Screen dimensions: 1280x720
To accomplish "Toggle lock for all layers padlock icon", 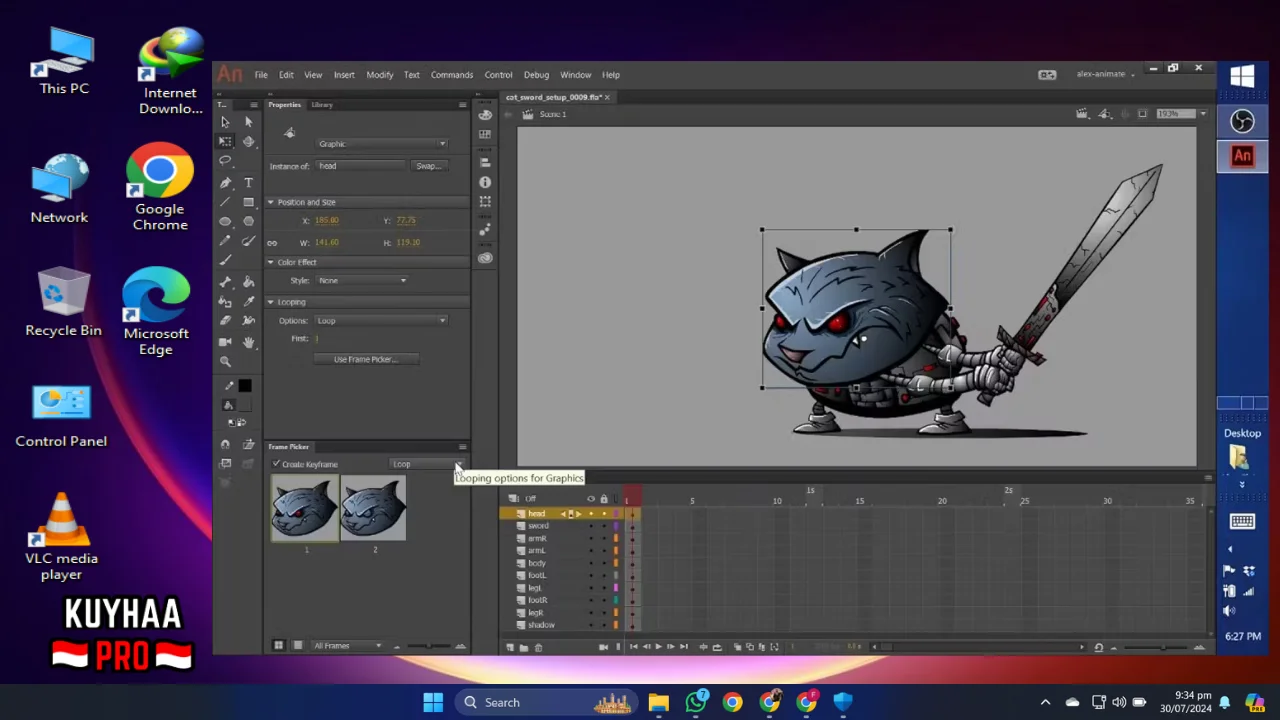I will coord(604,499).
